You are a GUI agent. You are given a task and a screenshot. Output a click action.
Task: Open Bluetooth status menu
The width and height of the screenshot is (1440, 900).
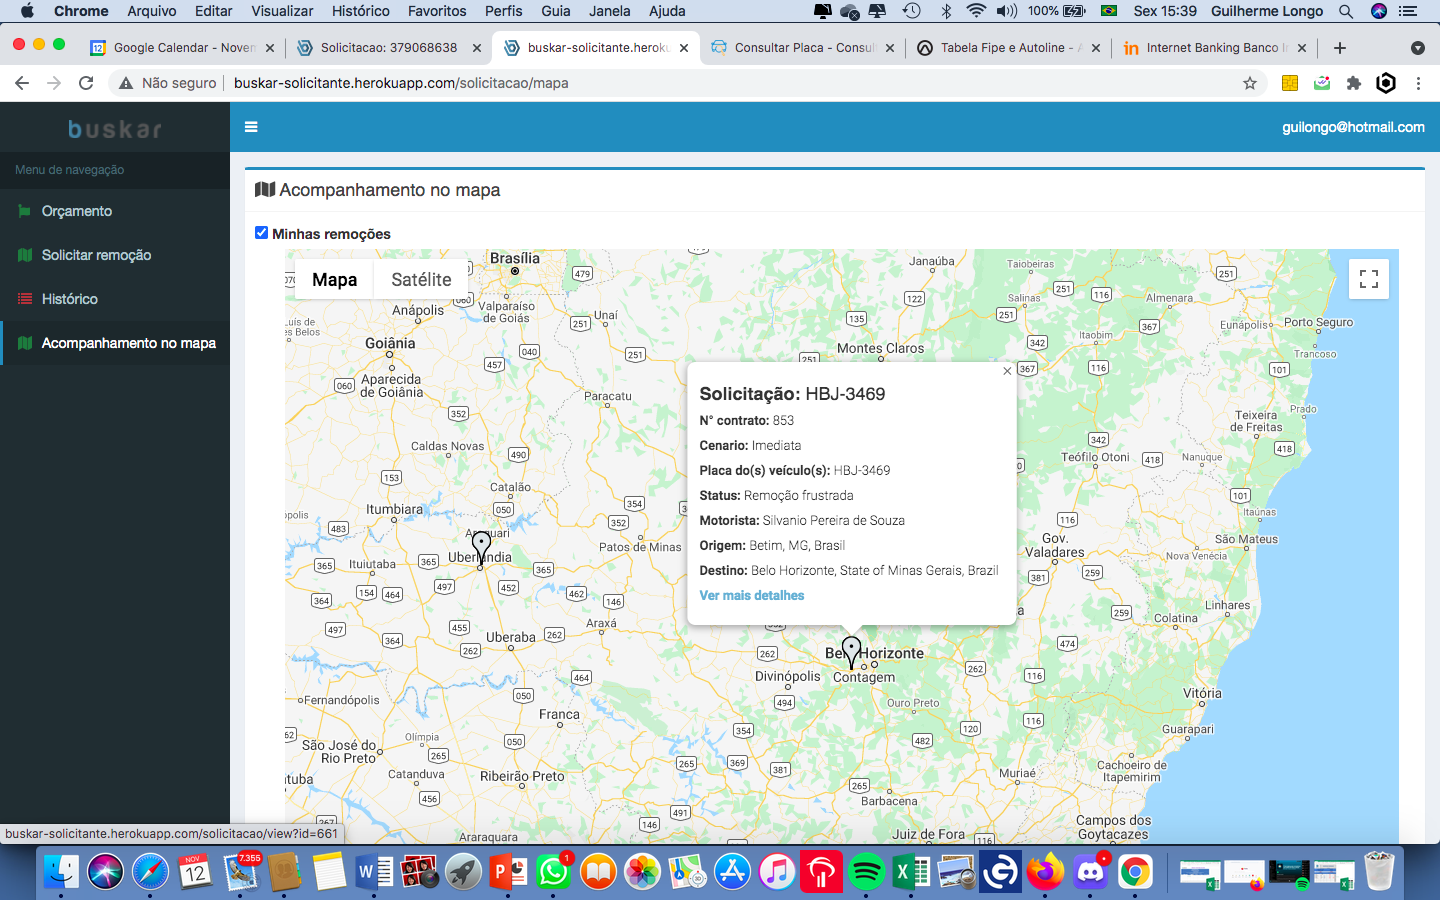coord(945,11)
